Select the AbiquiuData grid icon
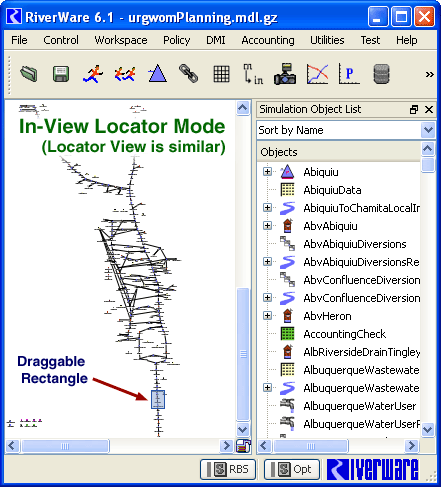This screenshot has height=487, width=441. (x=287, y=190)
